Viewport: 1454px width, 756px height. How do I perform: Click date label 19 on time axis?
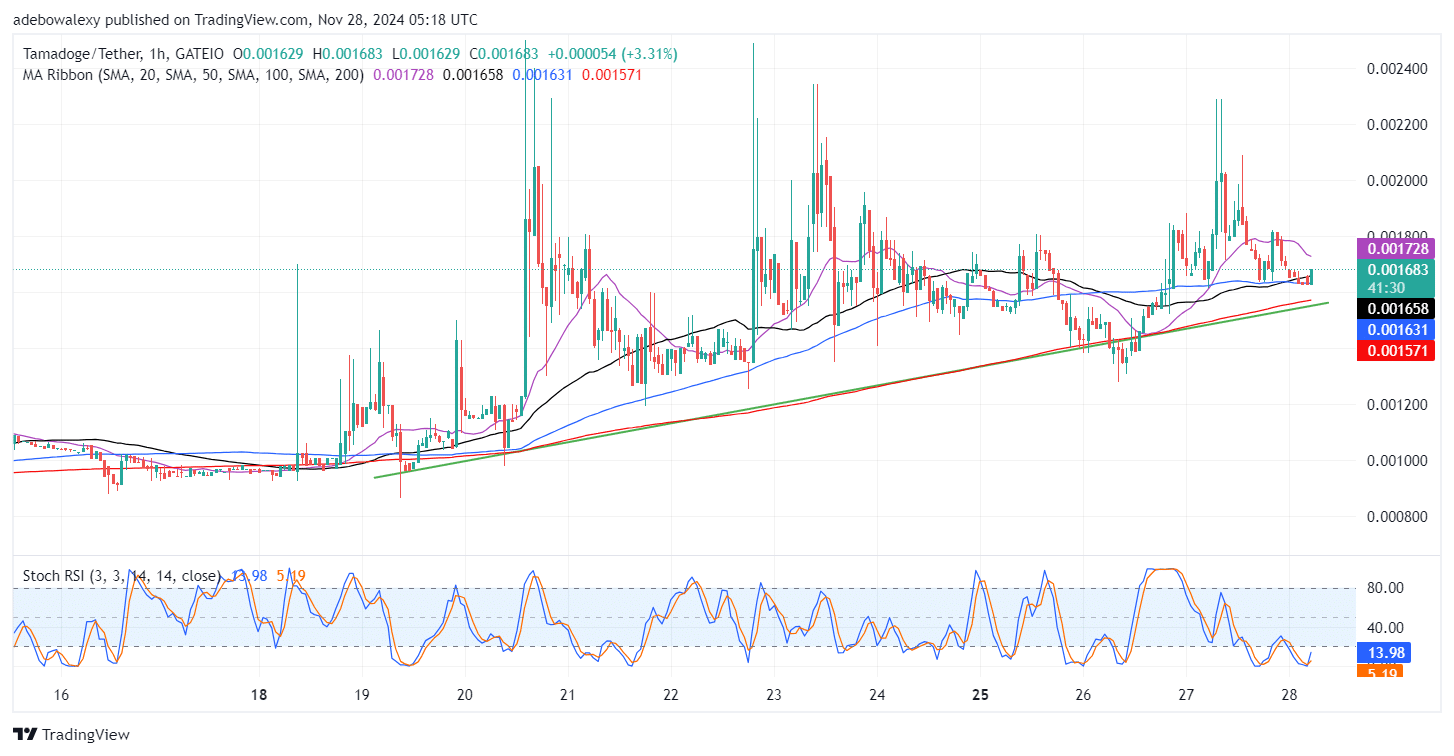pos(362,694)
